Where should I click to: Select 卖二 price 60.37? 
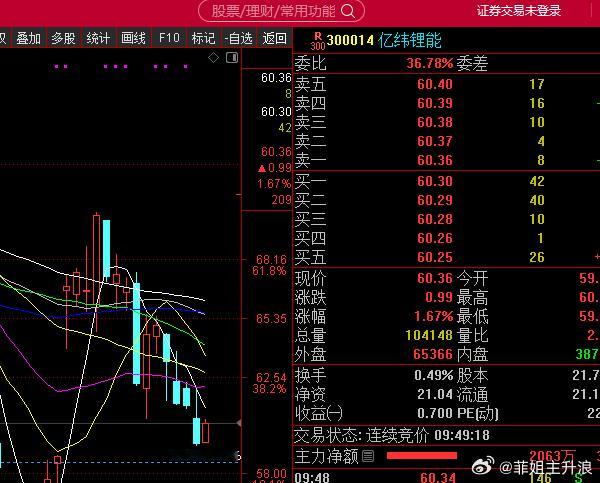pos(435,142)
